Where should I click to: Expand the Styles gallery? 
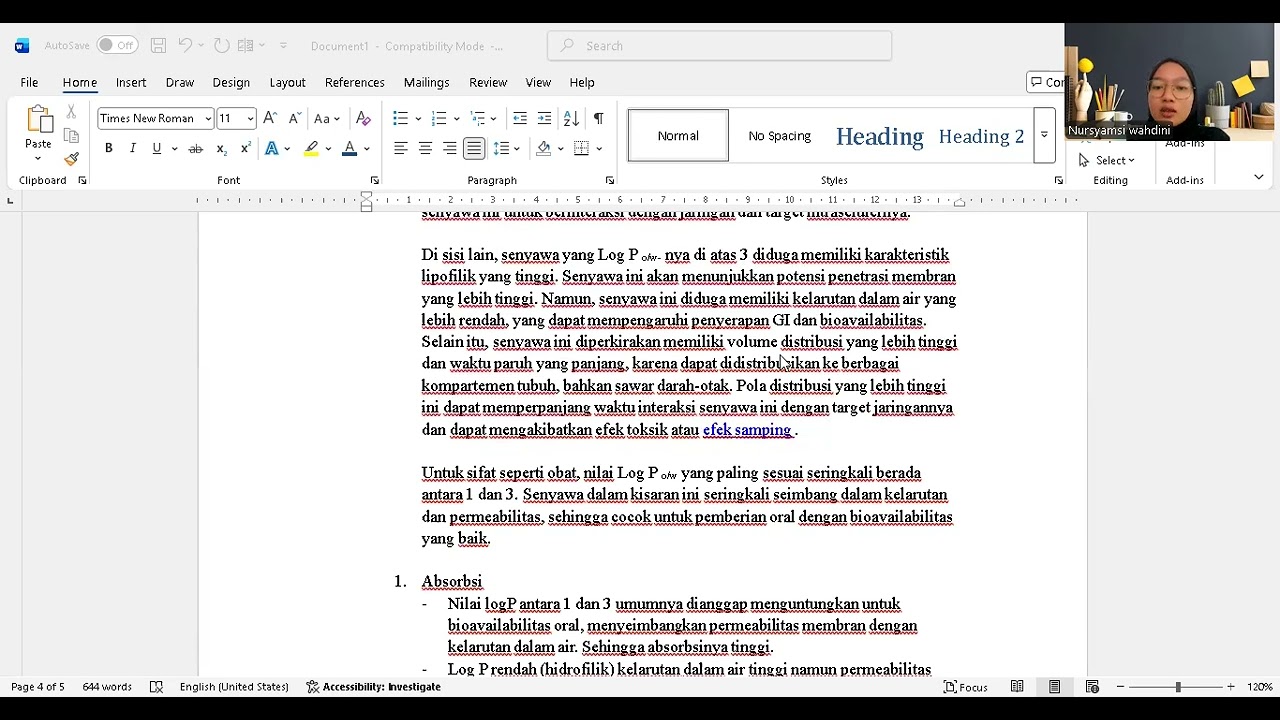(1044, 135)
